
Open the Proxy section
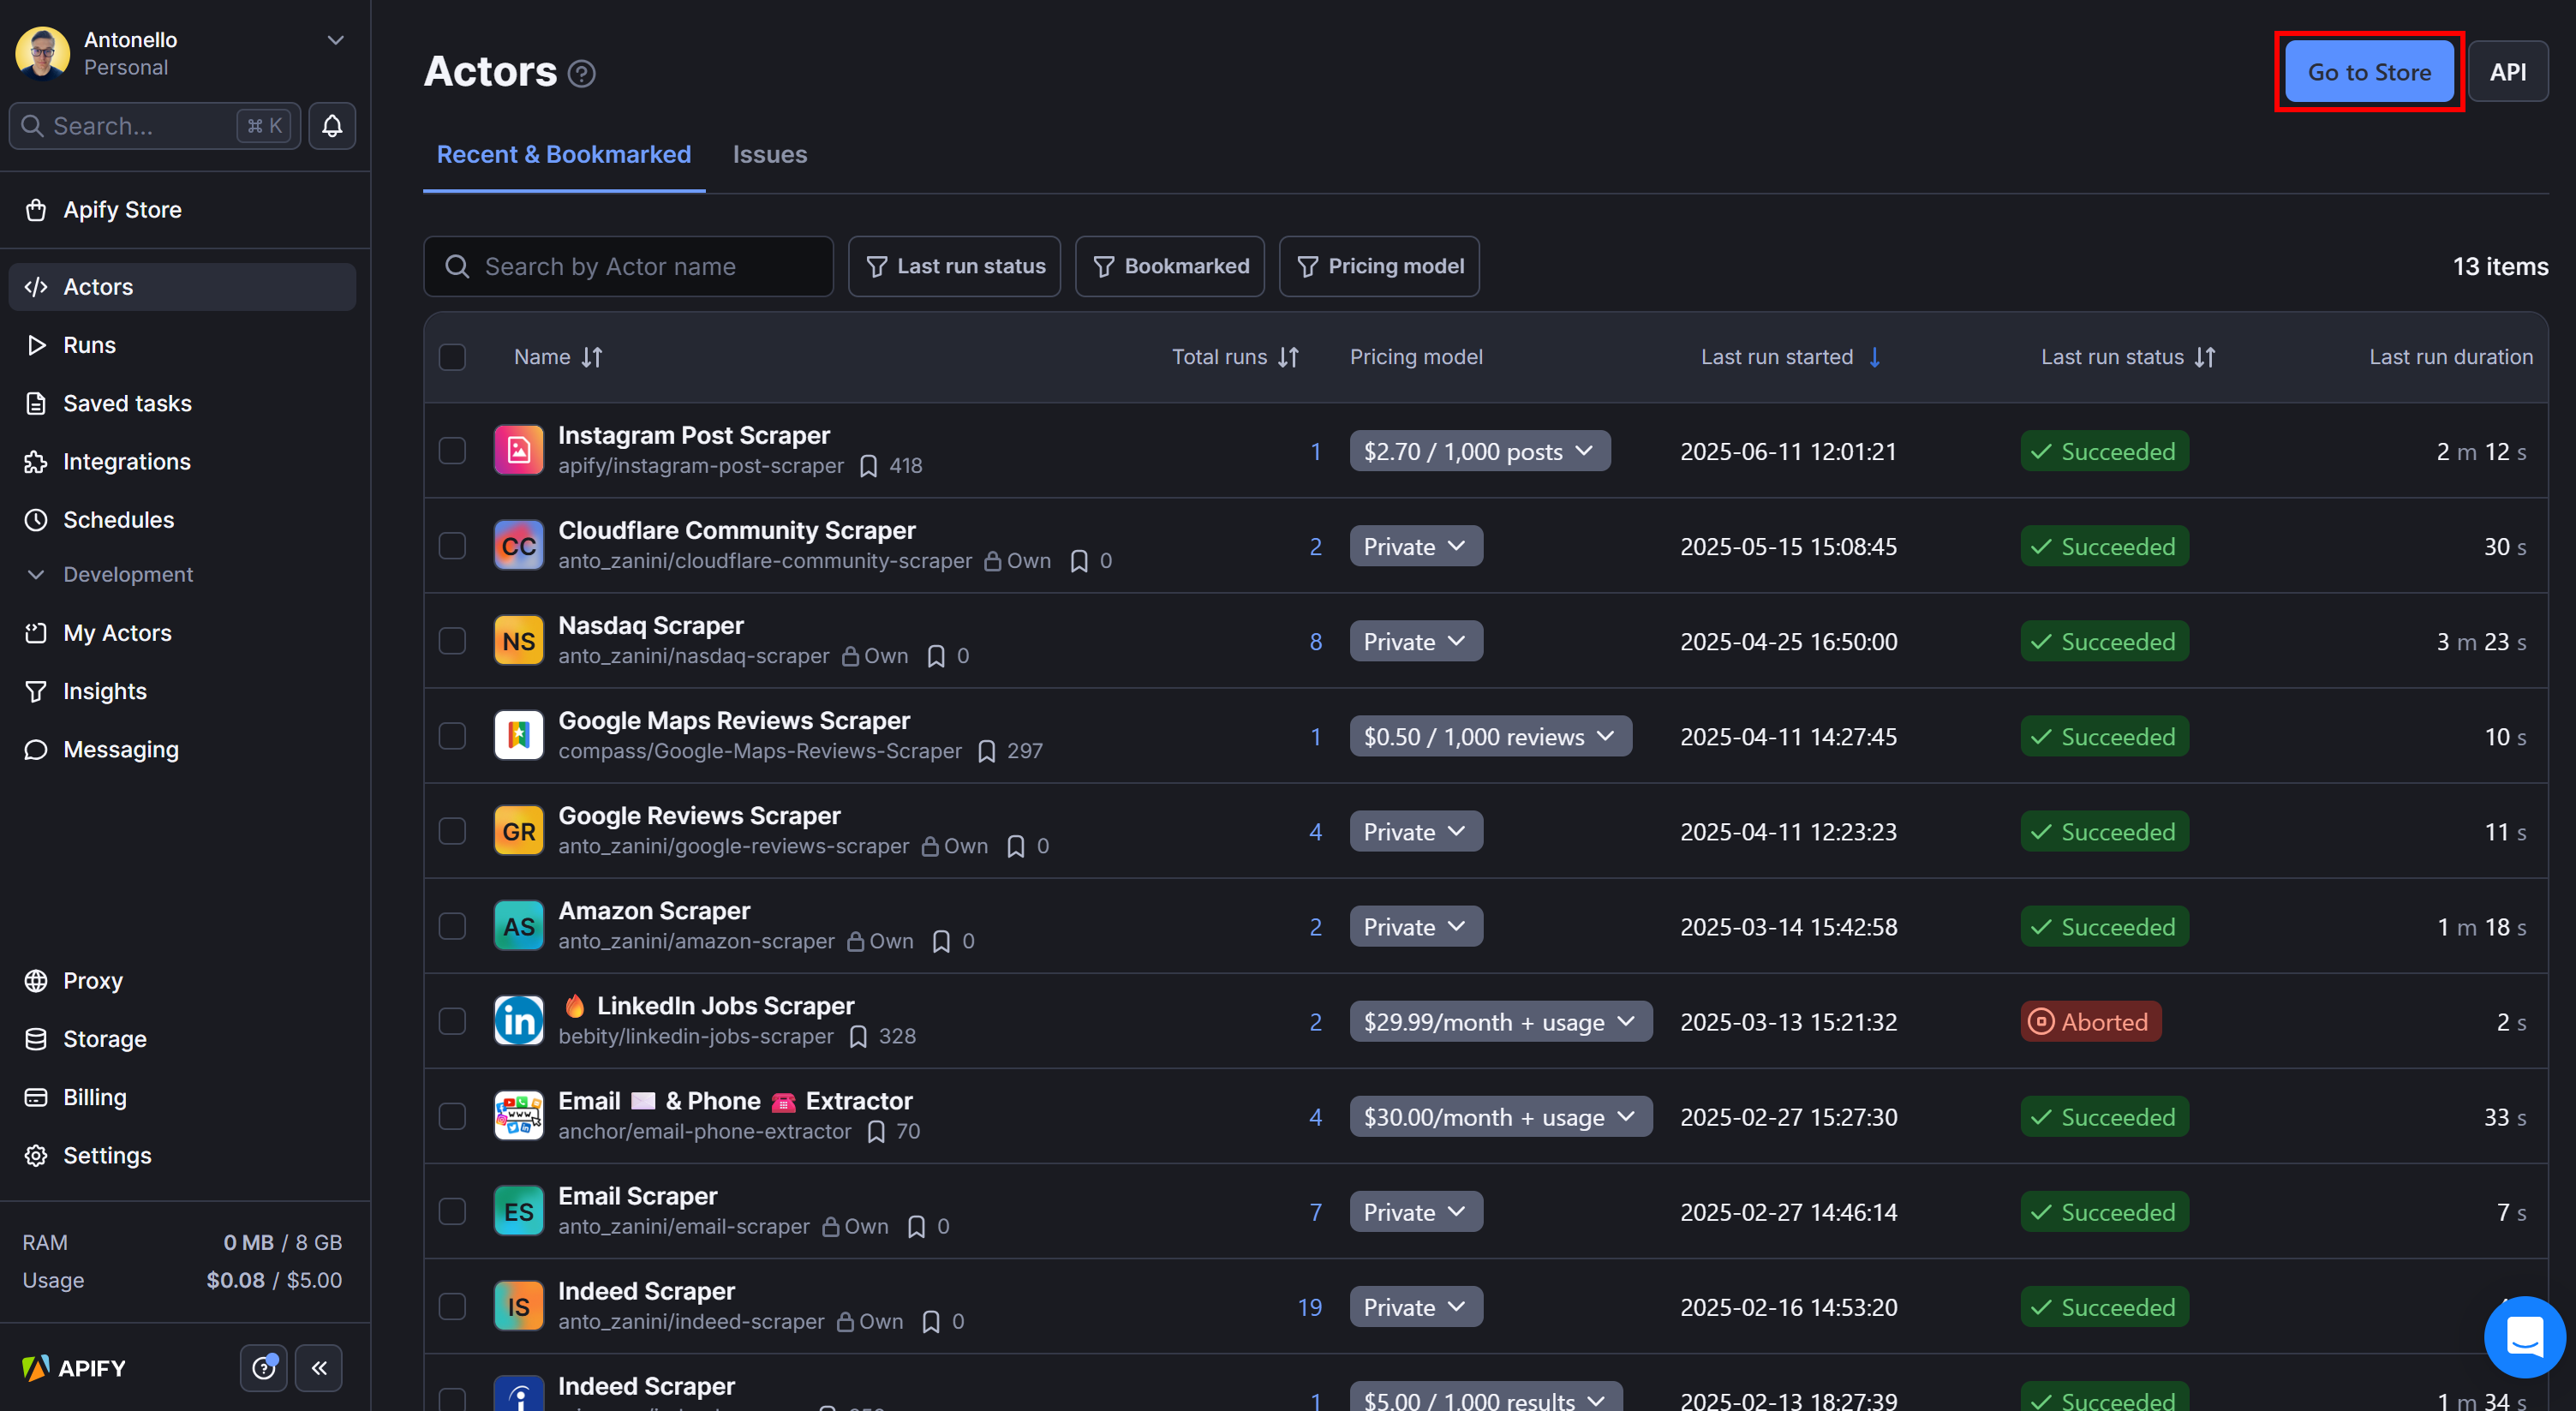[92, 980]
